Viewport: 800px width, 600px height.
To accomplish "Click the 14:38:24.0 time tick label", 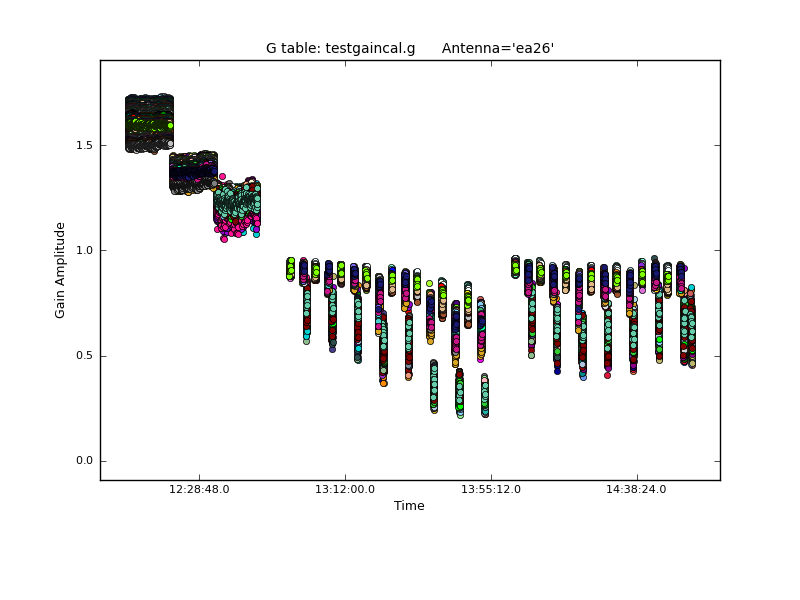I will point(636,490).
